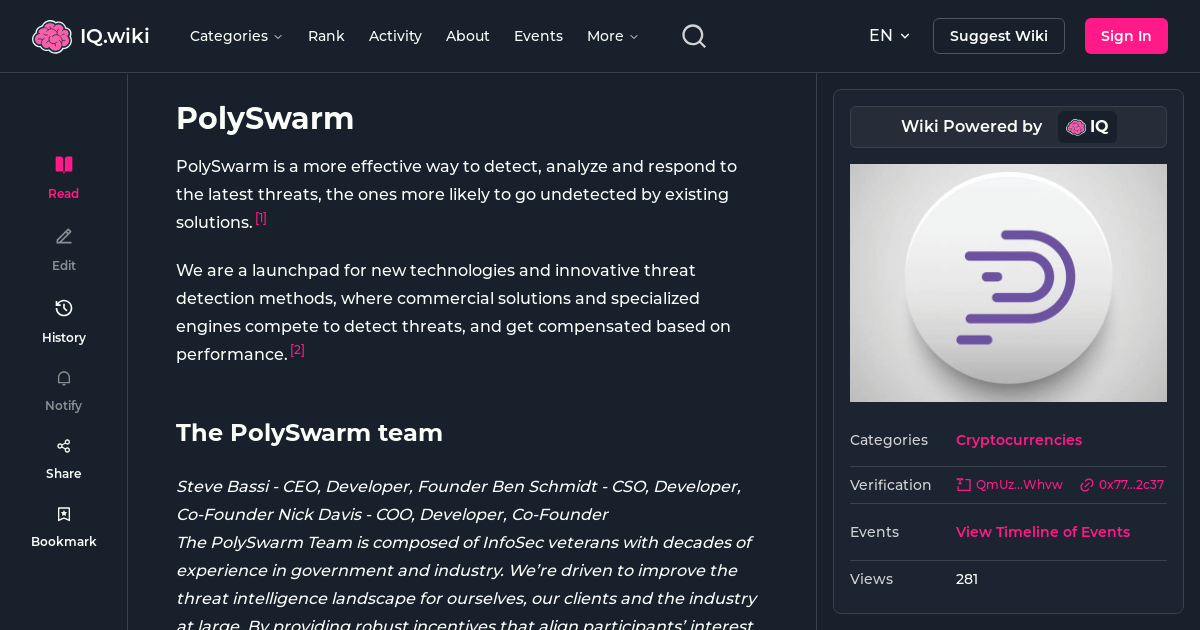Open page History via the clock icon
Image resolution: width=1200 pixels, height=630 pixels.
point(63,308)
